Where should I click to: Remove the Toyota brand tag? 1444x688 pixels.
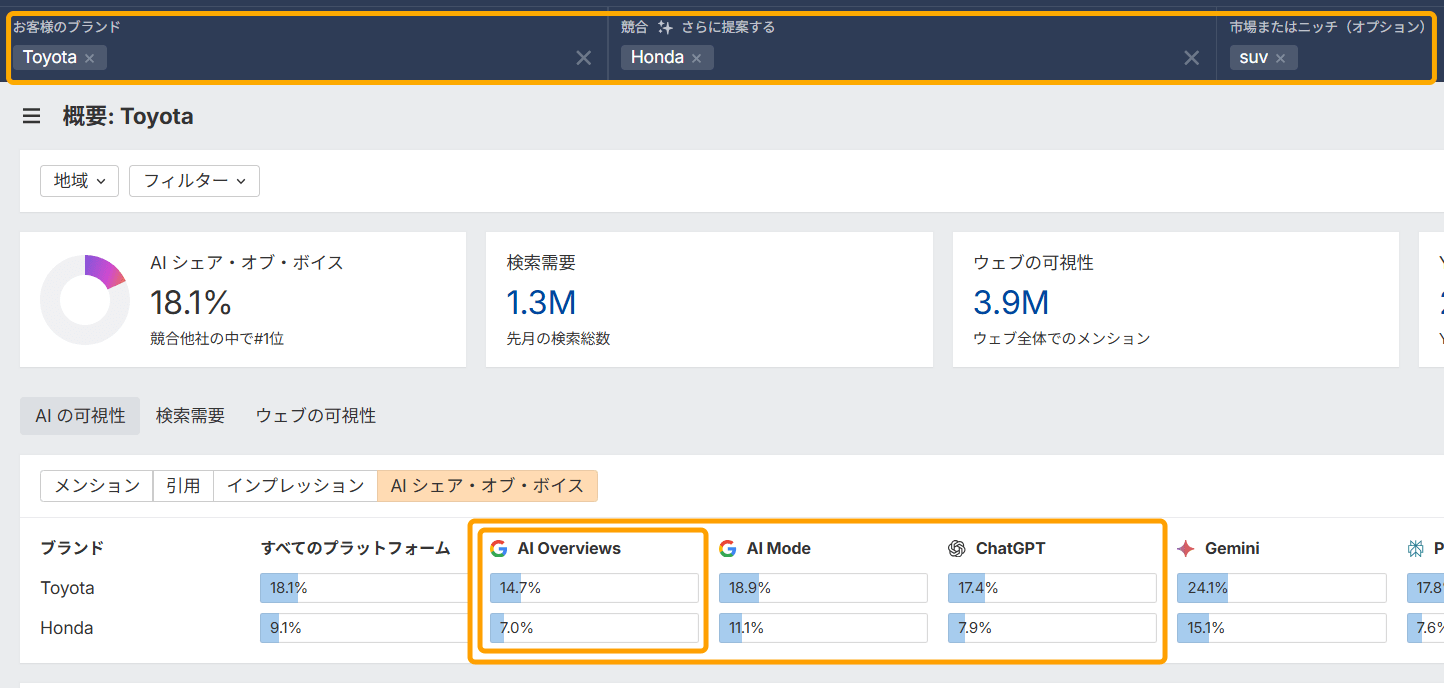point(90,58)
